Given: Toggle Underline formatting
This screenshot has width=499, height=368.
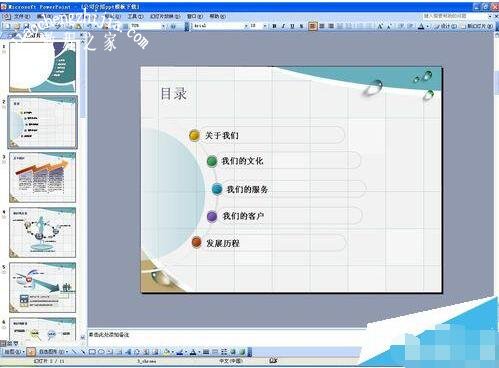Looking at the screenshot, I should [x=292, y=26].
